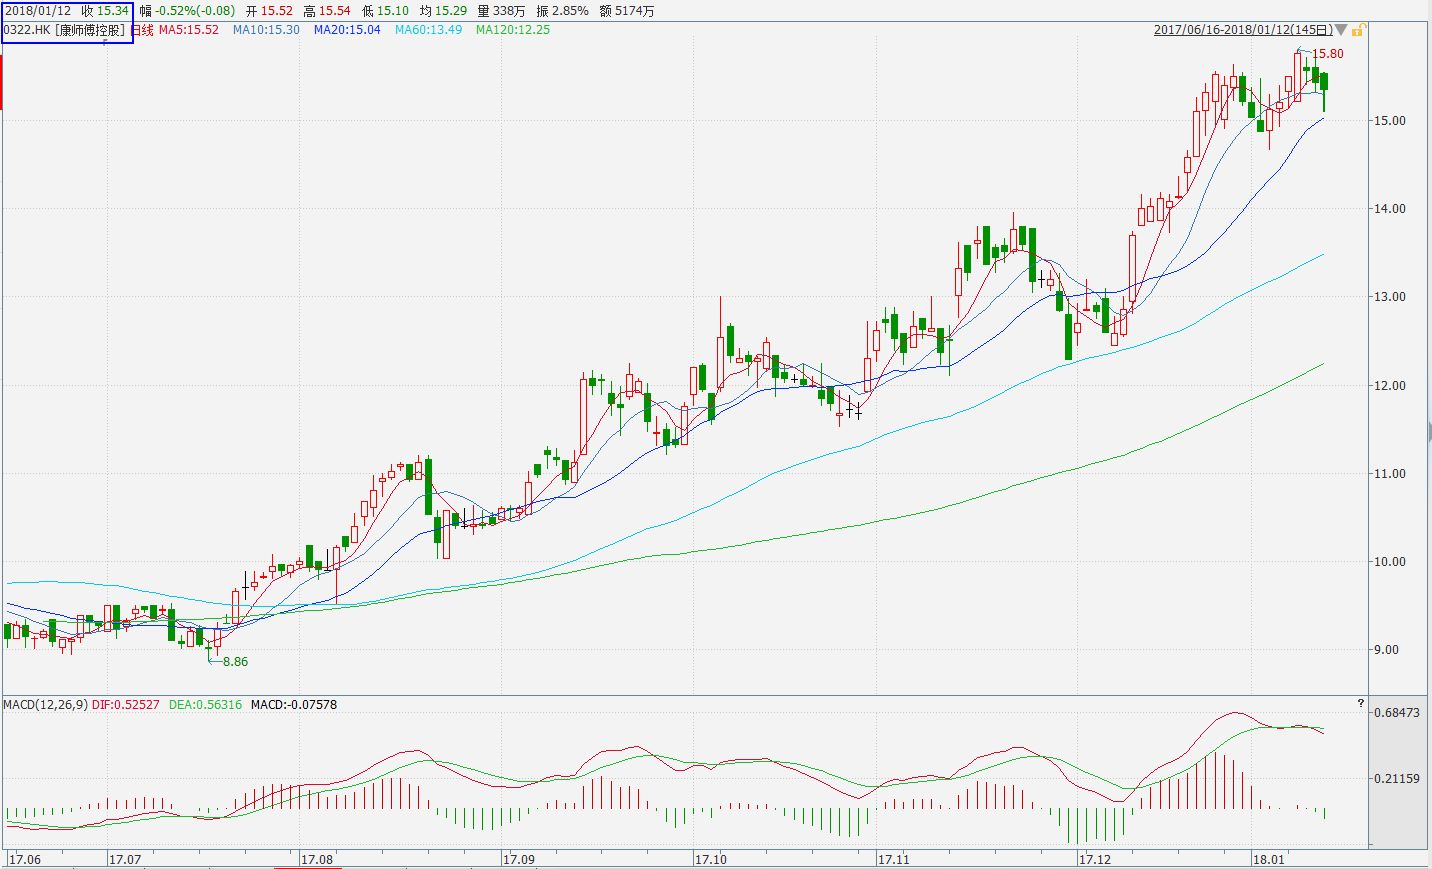Click the DEA:0.56316 value

[205, 705]
